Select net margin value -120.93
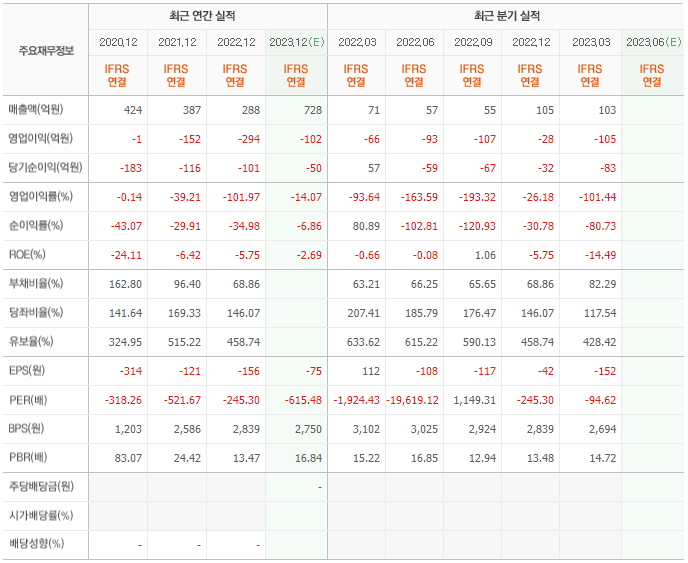 click(x=477, y=226)
